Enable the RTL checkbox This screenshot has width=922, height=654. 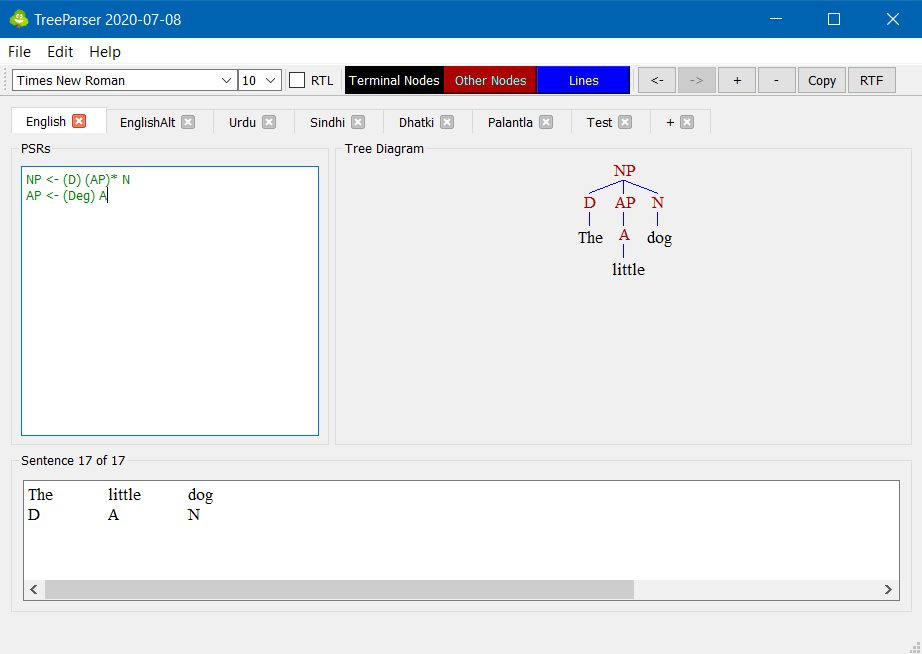(x=297, y=81)
